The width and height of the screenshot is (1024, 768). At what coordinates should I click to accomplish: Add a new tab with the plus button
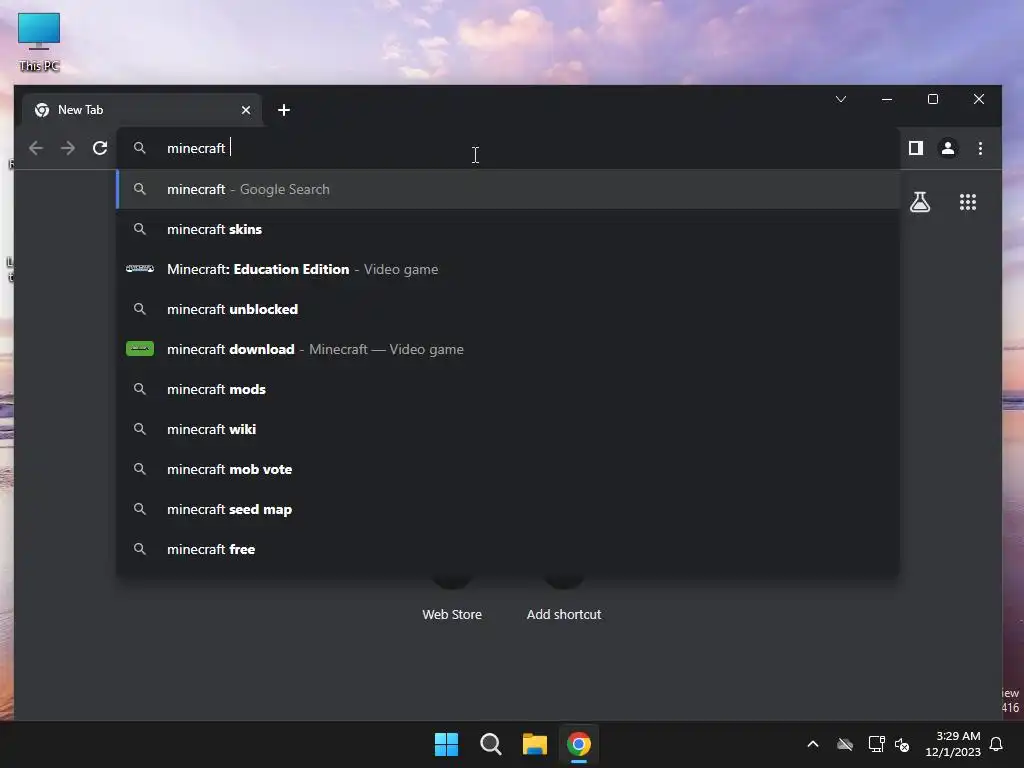[x=283, y=110]
